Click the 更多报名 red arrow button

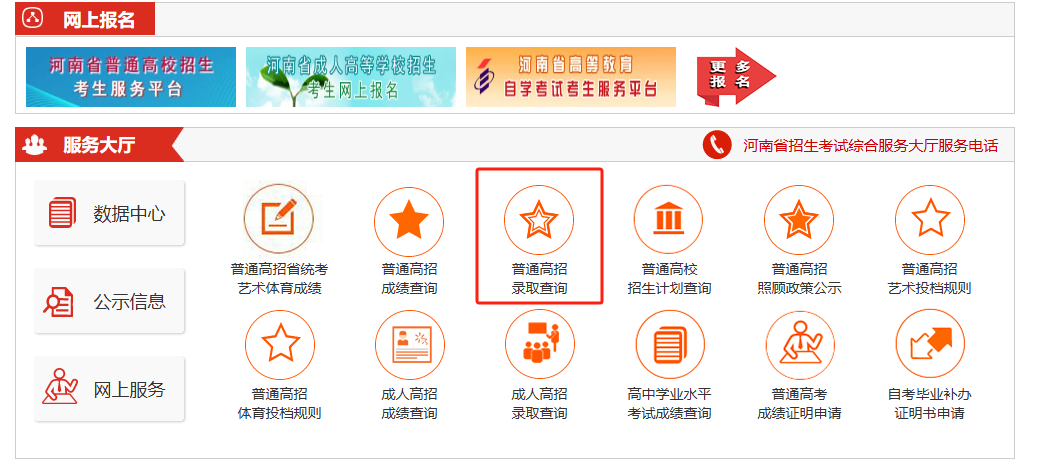click(x=736, y=76)
